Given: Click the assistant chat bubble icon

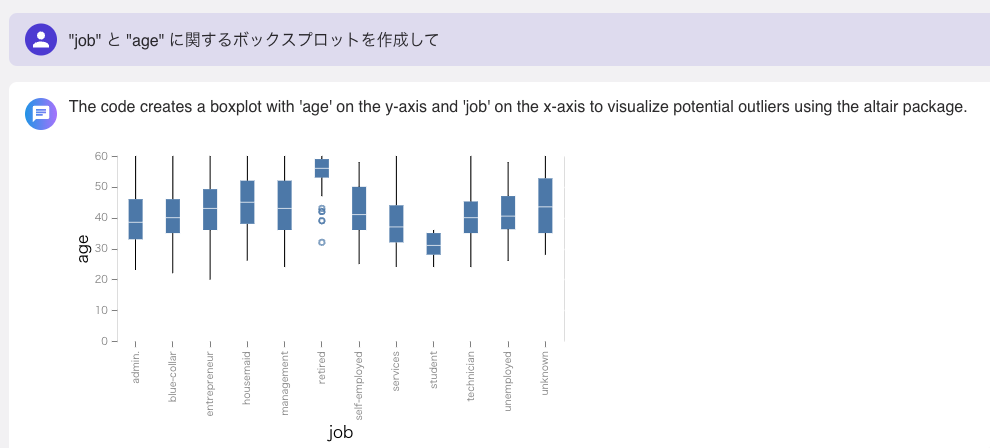Looking at the screenshot, I should point(41,114).
